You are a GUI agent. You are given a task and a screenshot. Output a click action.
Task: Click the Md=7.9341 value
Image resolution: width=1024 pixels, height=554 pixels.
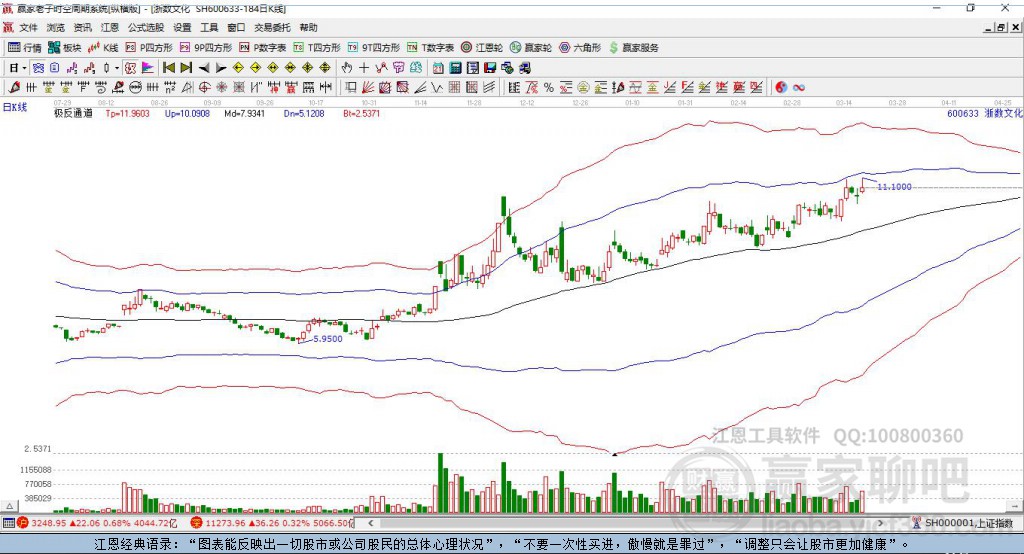(244, 113)
